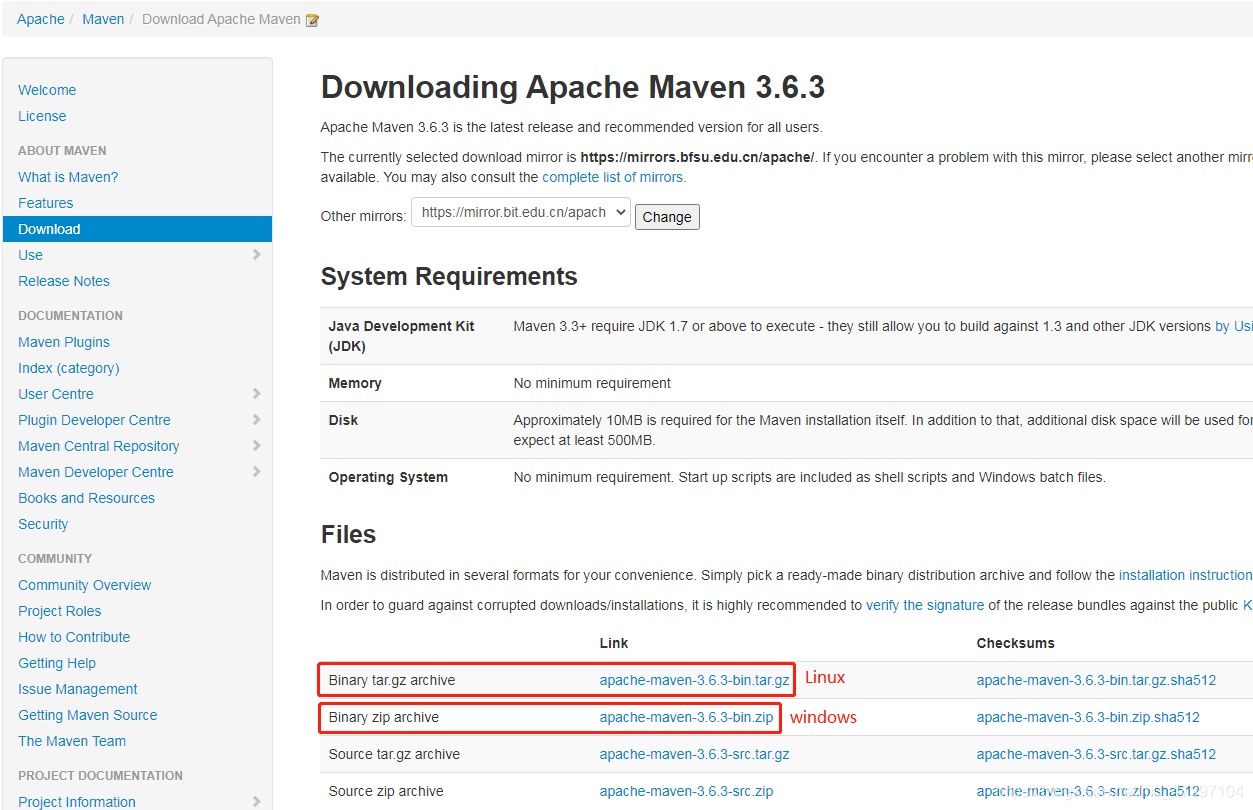Open the verify the signature link
The height and width of the screenshot is (810, 1253).
point(925,605)
